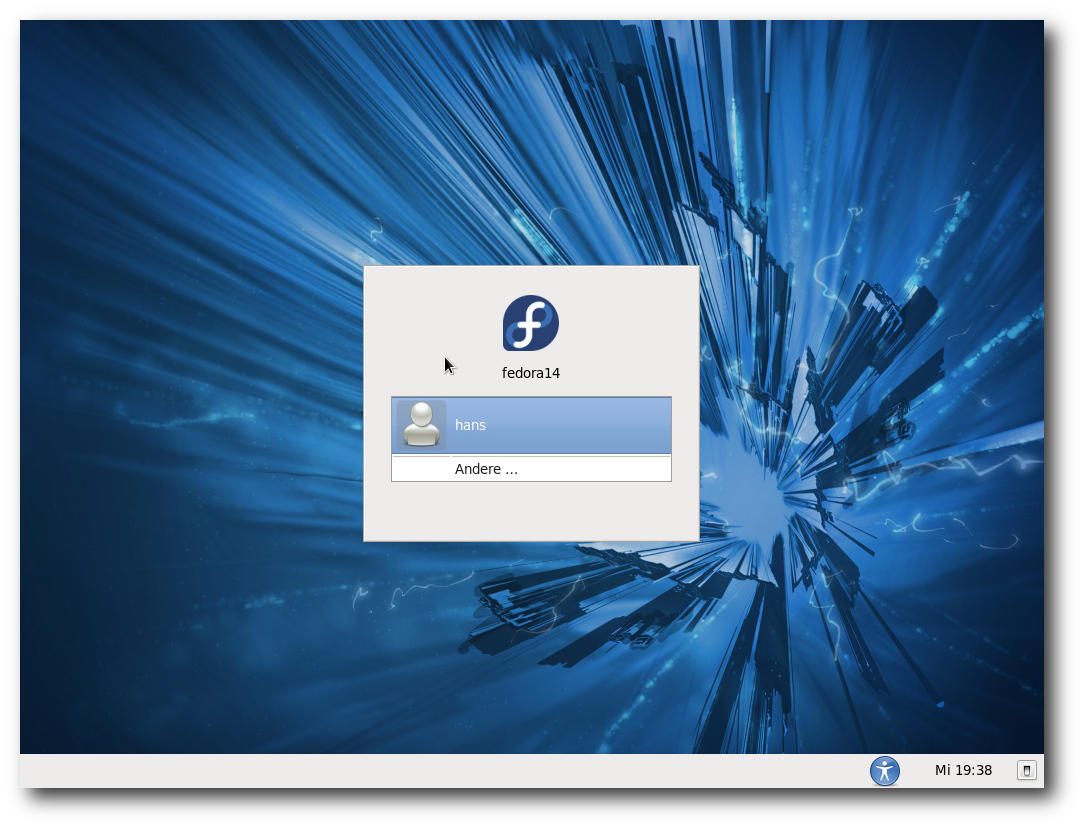The image size is (1084, 828).
Task: Click the Mi 19:38 clock in the panel
Action: [x=963, y=770]
